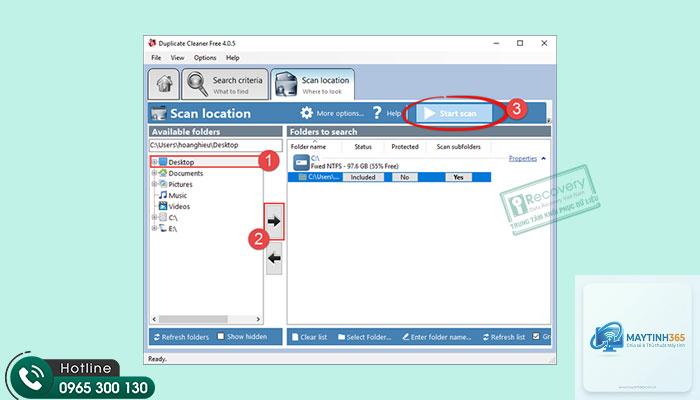
Task: Switch to the Search criteria tab
Action: click(x=225, y=84)
